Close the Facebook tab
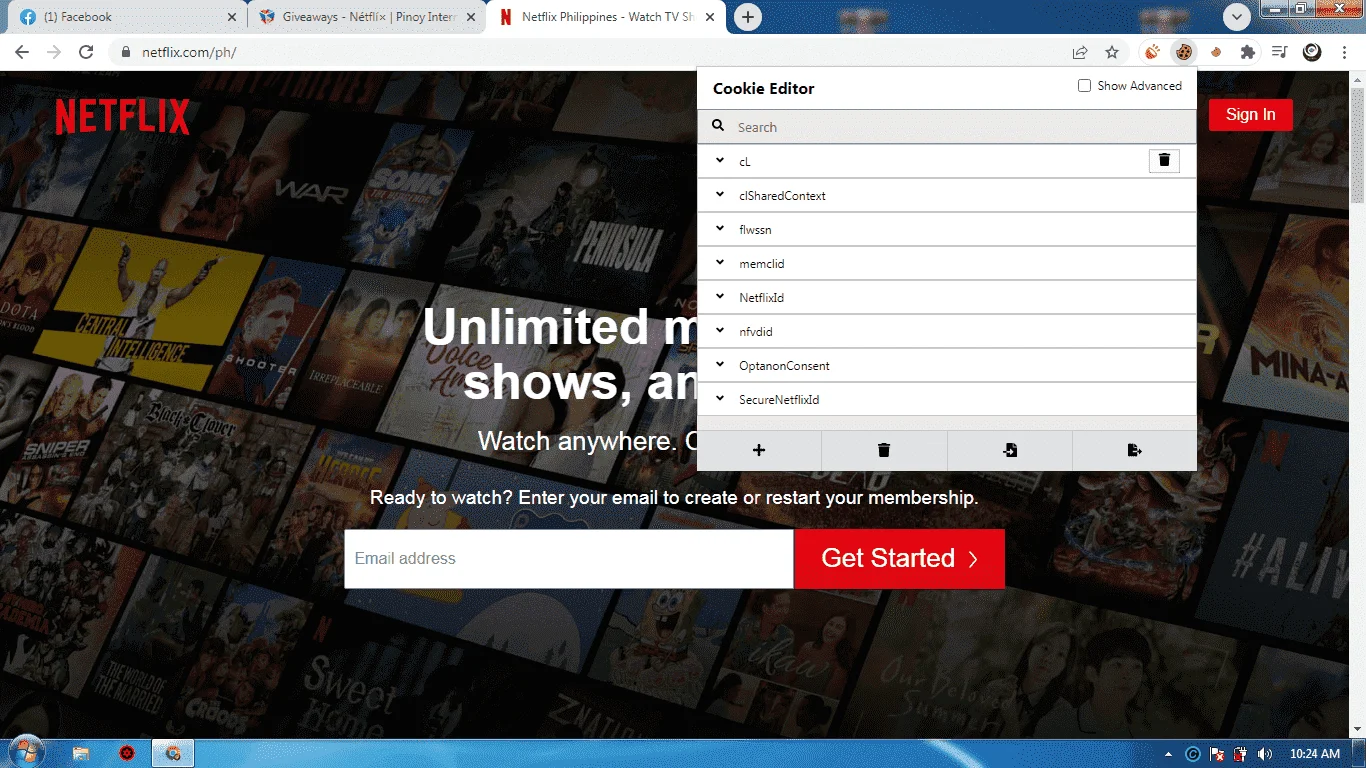1366x768 pixels. click(232, 17)
